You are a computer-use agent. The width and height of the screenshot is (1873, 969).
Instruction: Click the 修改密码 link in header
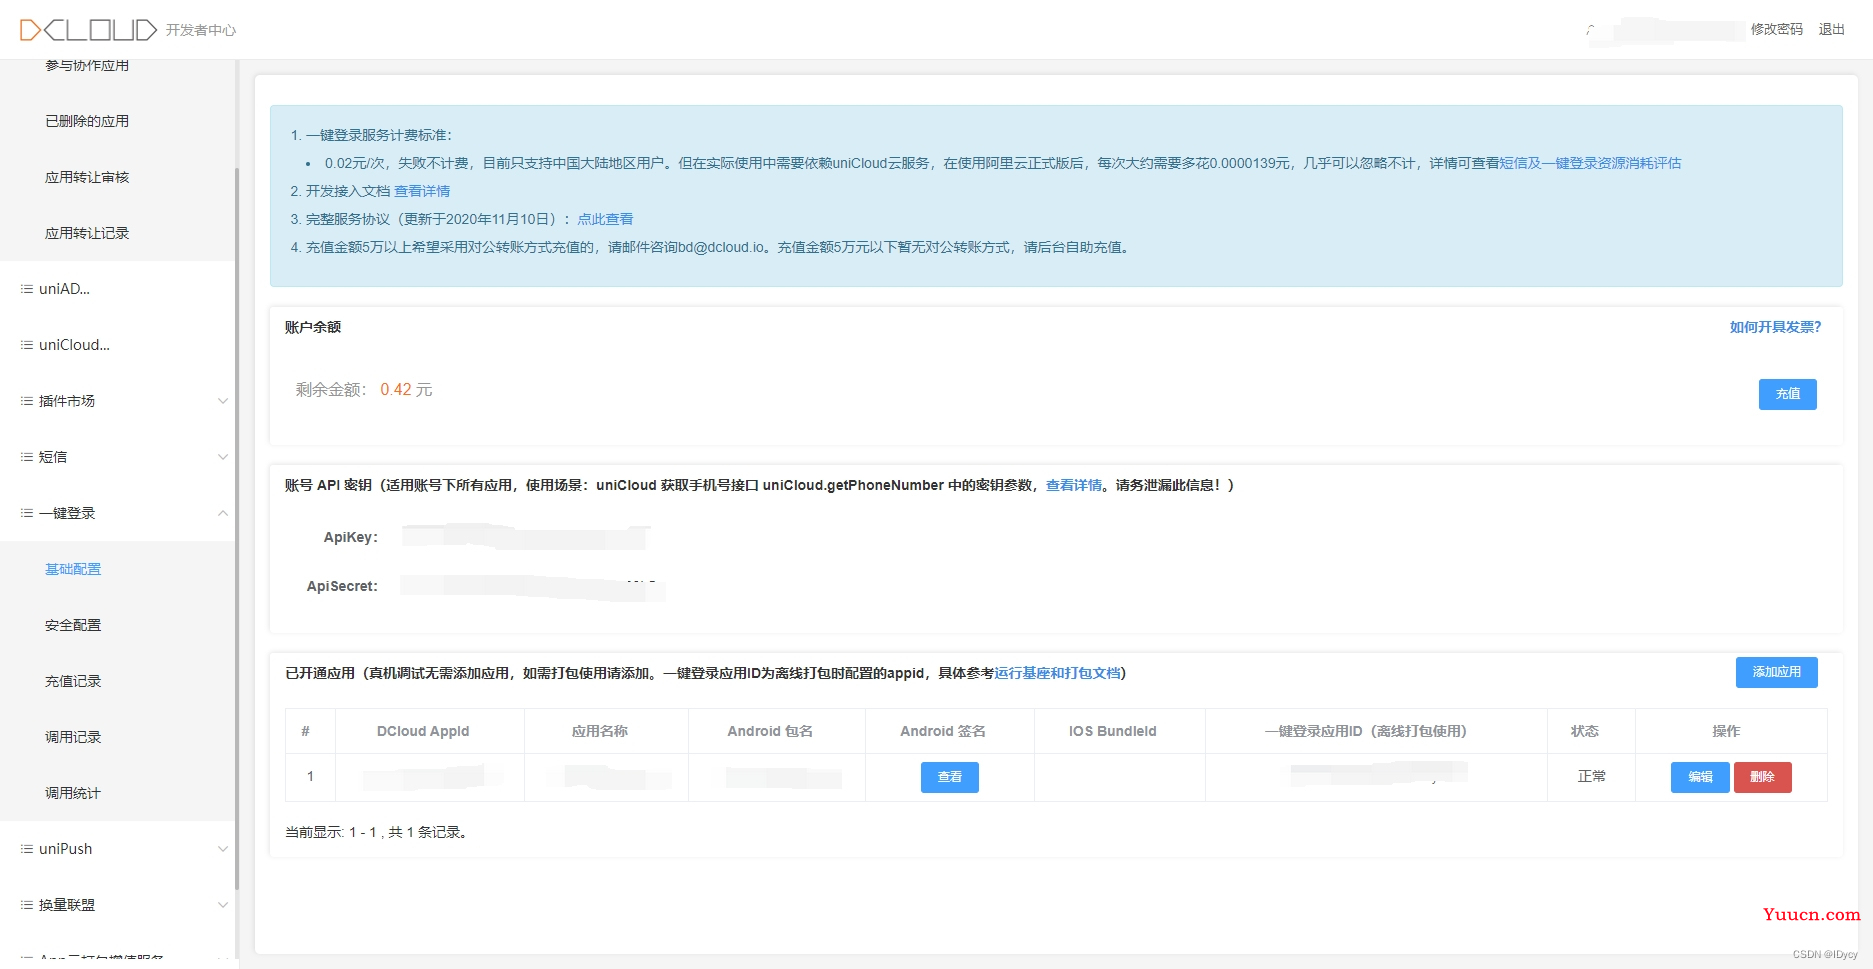1777,30
